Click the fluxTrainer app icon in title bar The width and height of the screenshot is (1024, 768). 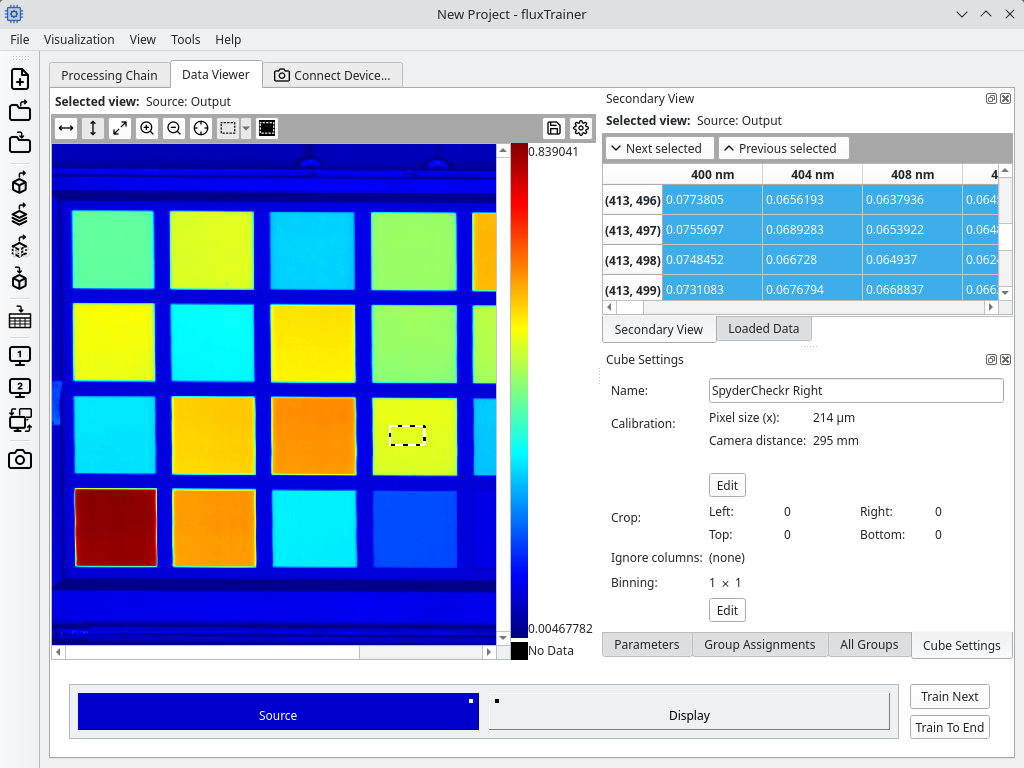coord(14,14)
